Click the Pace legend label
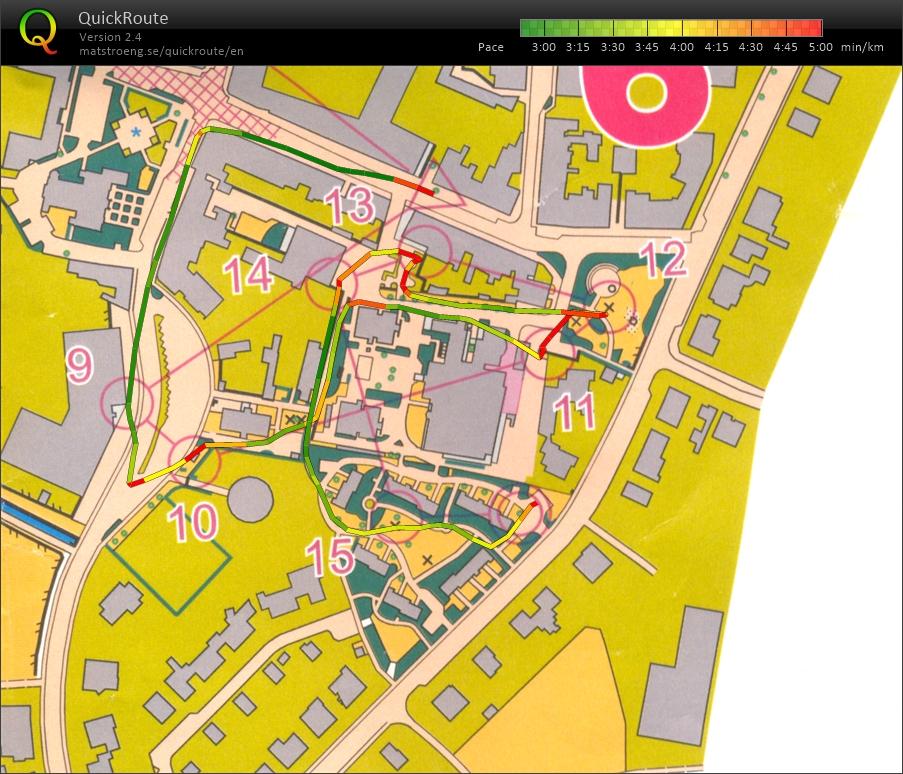 (491, 47)
